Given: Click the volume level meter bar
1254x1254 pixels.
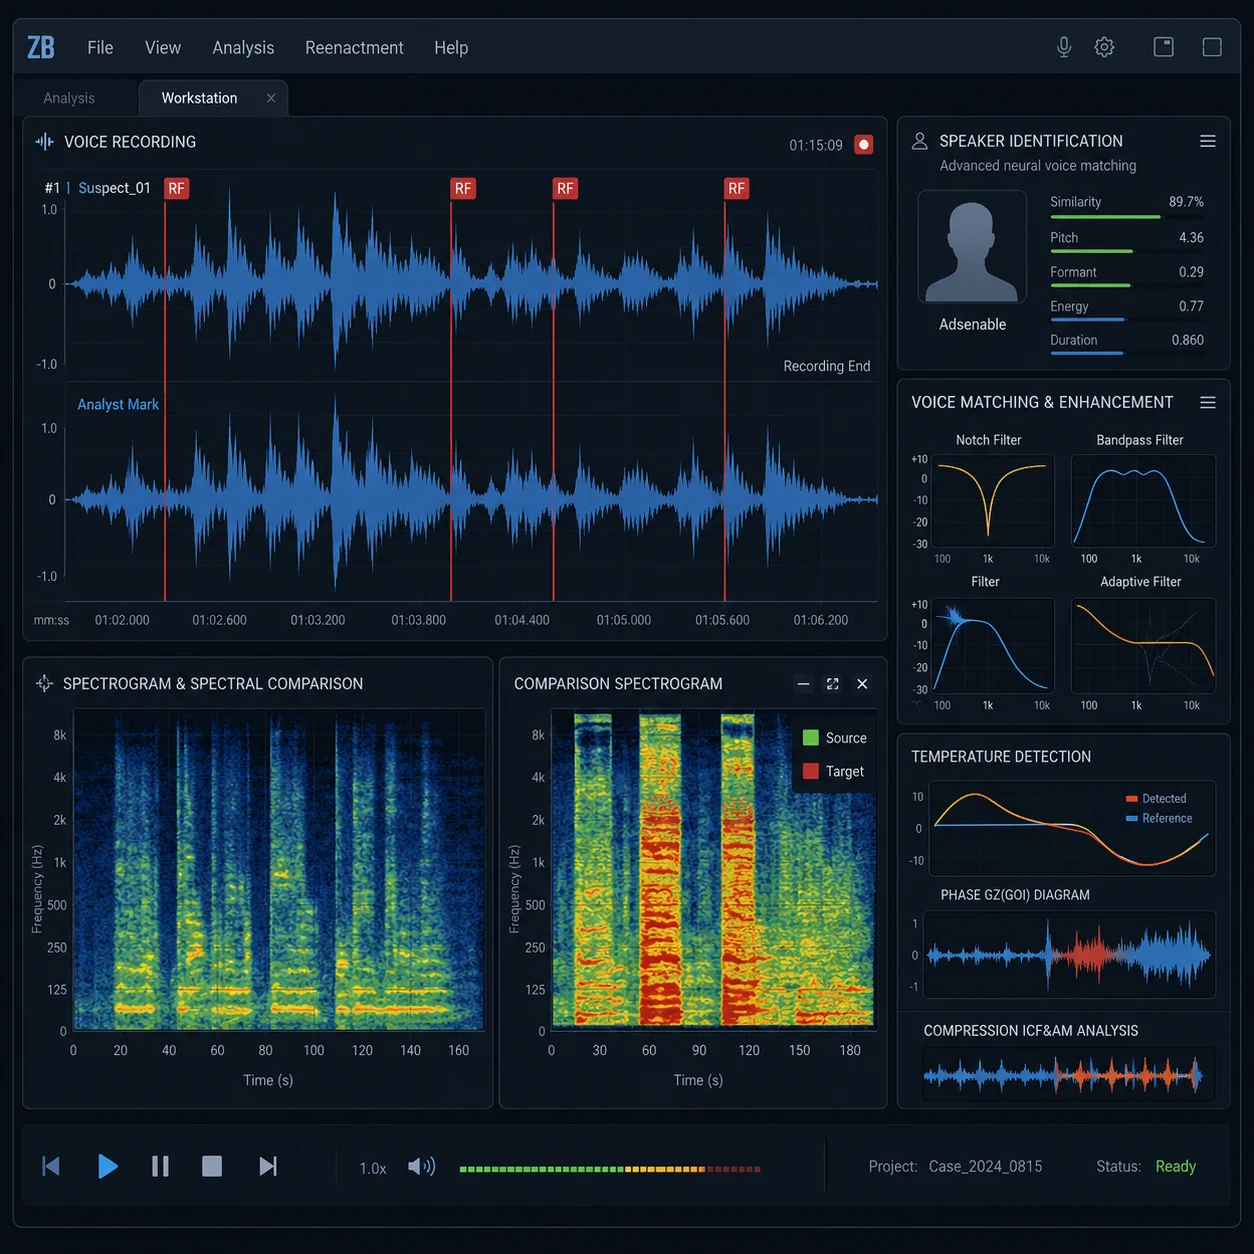Looking at the screenshot, I should tap(610, 1168).
